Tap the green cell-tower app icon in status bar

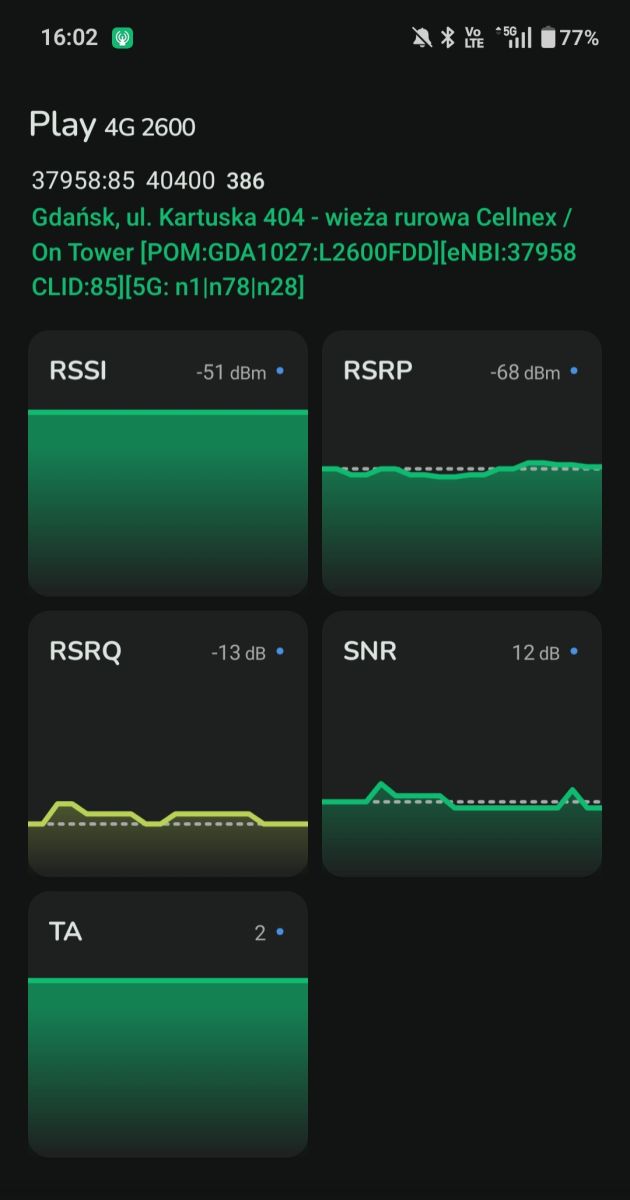tap(122, 38)
